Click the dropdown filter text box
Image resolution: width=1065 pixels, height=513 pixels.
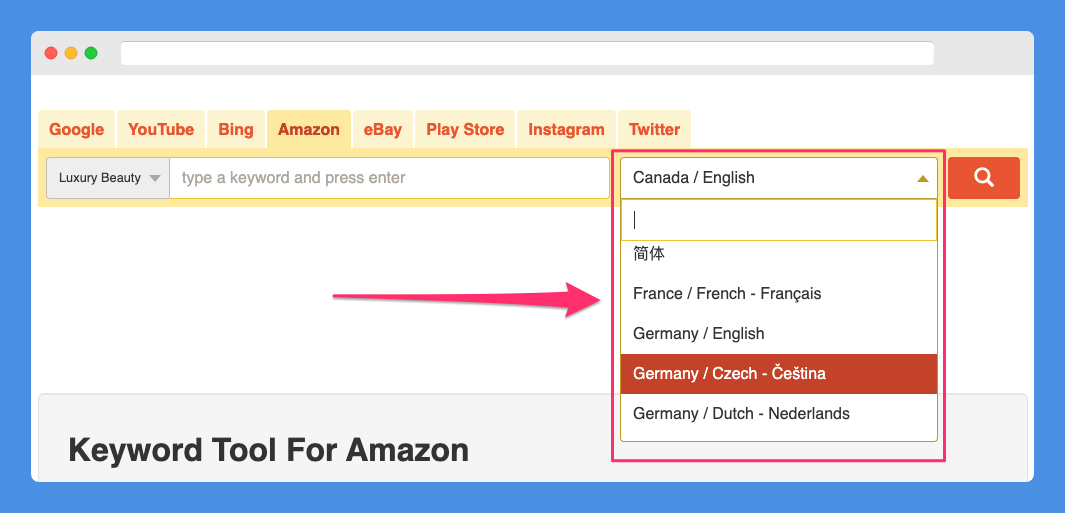tap(779, 220)
